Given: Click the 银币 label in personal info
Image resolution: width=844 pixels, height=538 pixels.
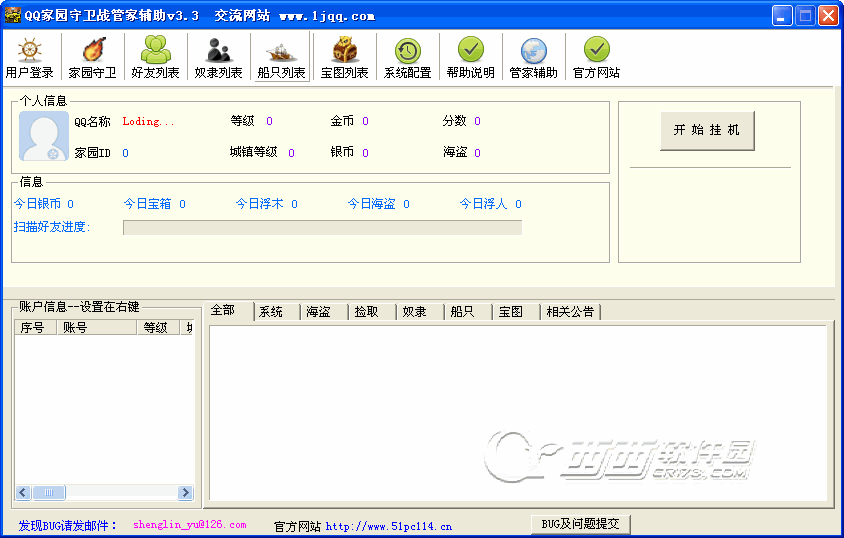Looking at the screenshot, I should point(342,152).
